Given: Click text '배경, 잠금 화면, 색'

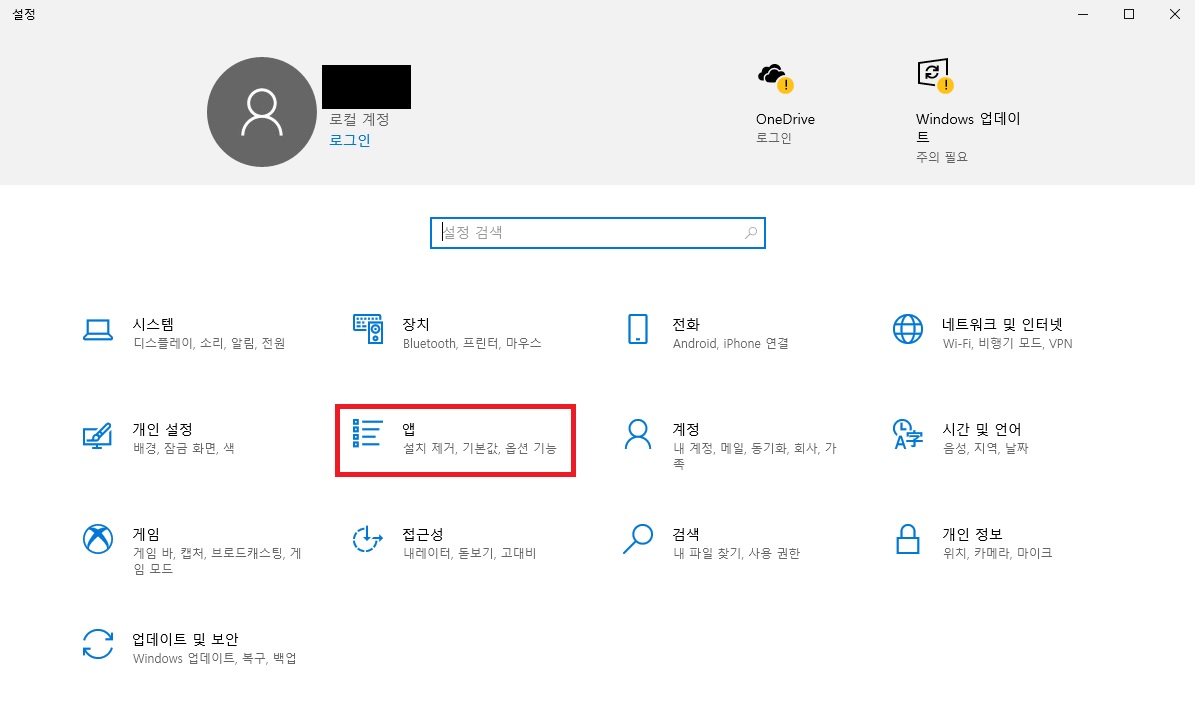Looking at the screenshot, I should pos(184,448).
